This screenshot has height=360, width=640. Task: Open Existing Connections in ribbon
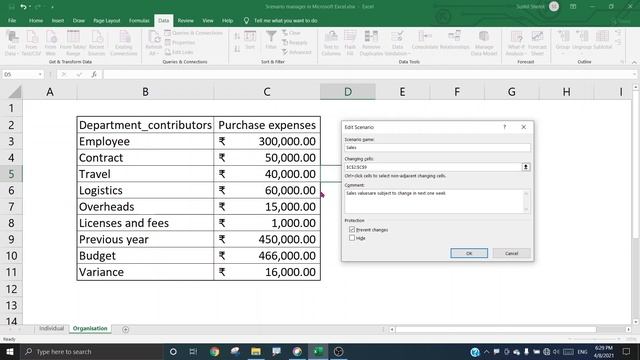[124, 43]
